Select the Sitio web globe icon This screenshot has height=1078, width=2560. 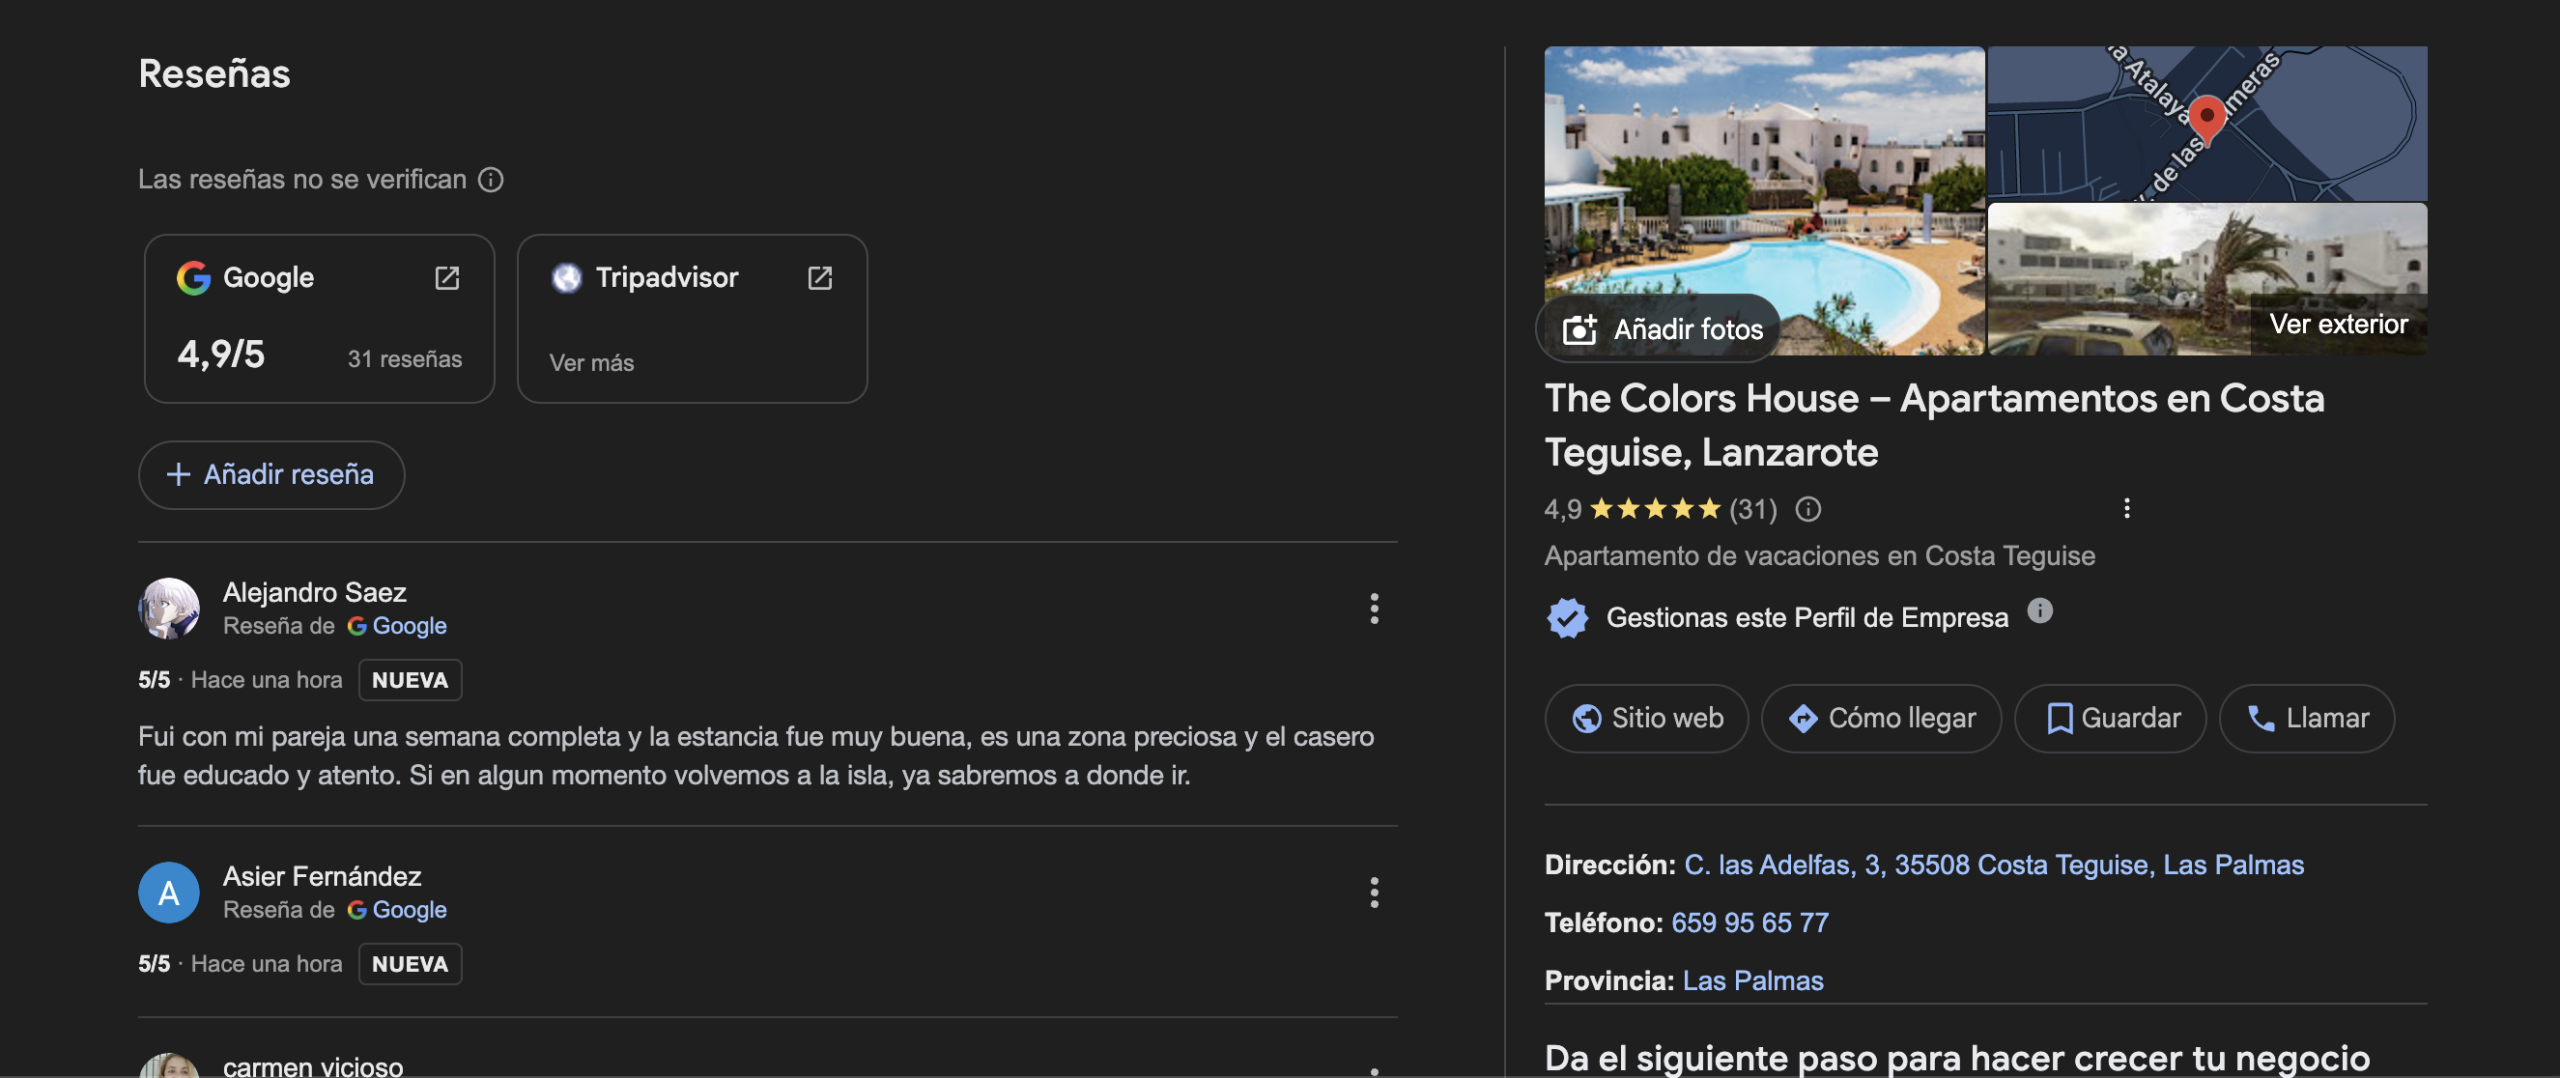click(x=1590, y=717)
